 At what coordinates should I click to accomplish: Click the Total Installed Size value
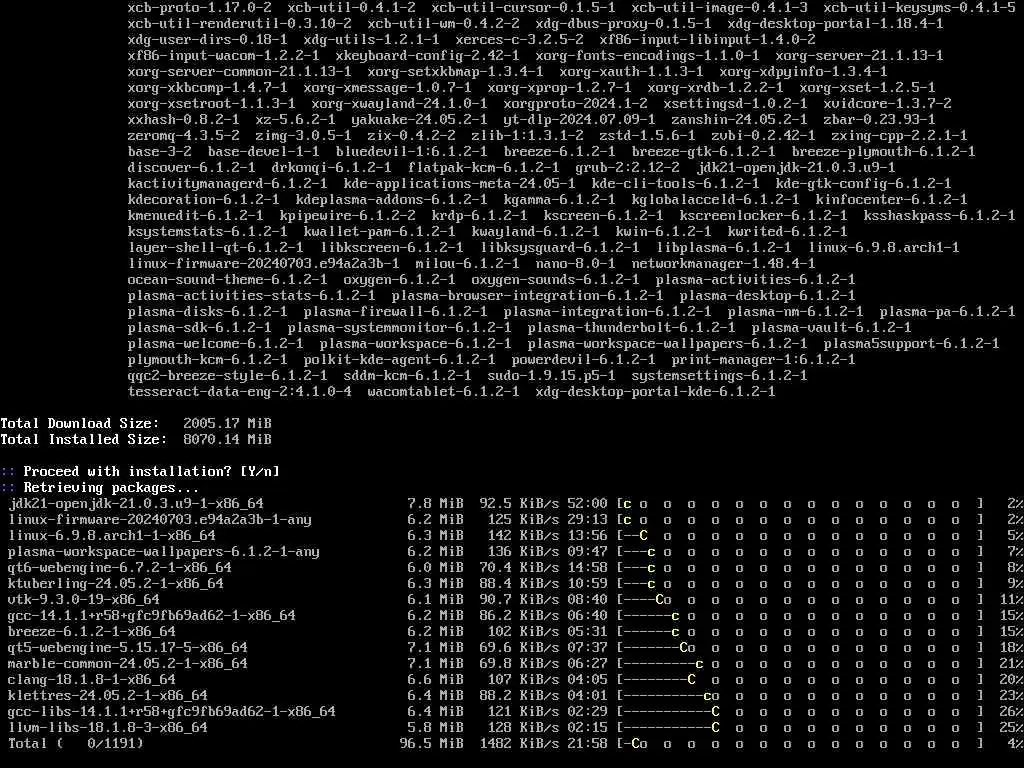(x=227, y=440)
